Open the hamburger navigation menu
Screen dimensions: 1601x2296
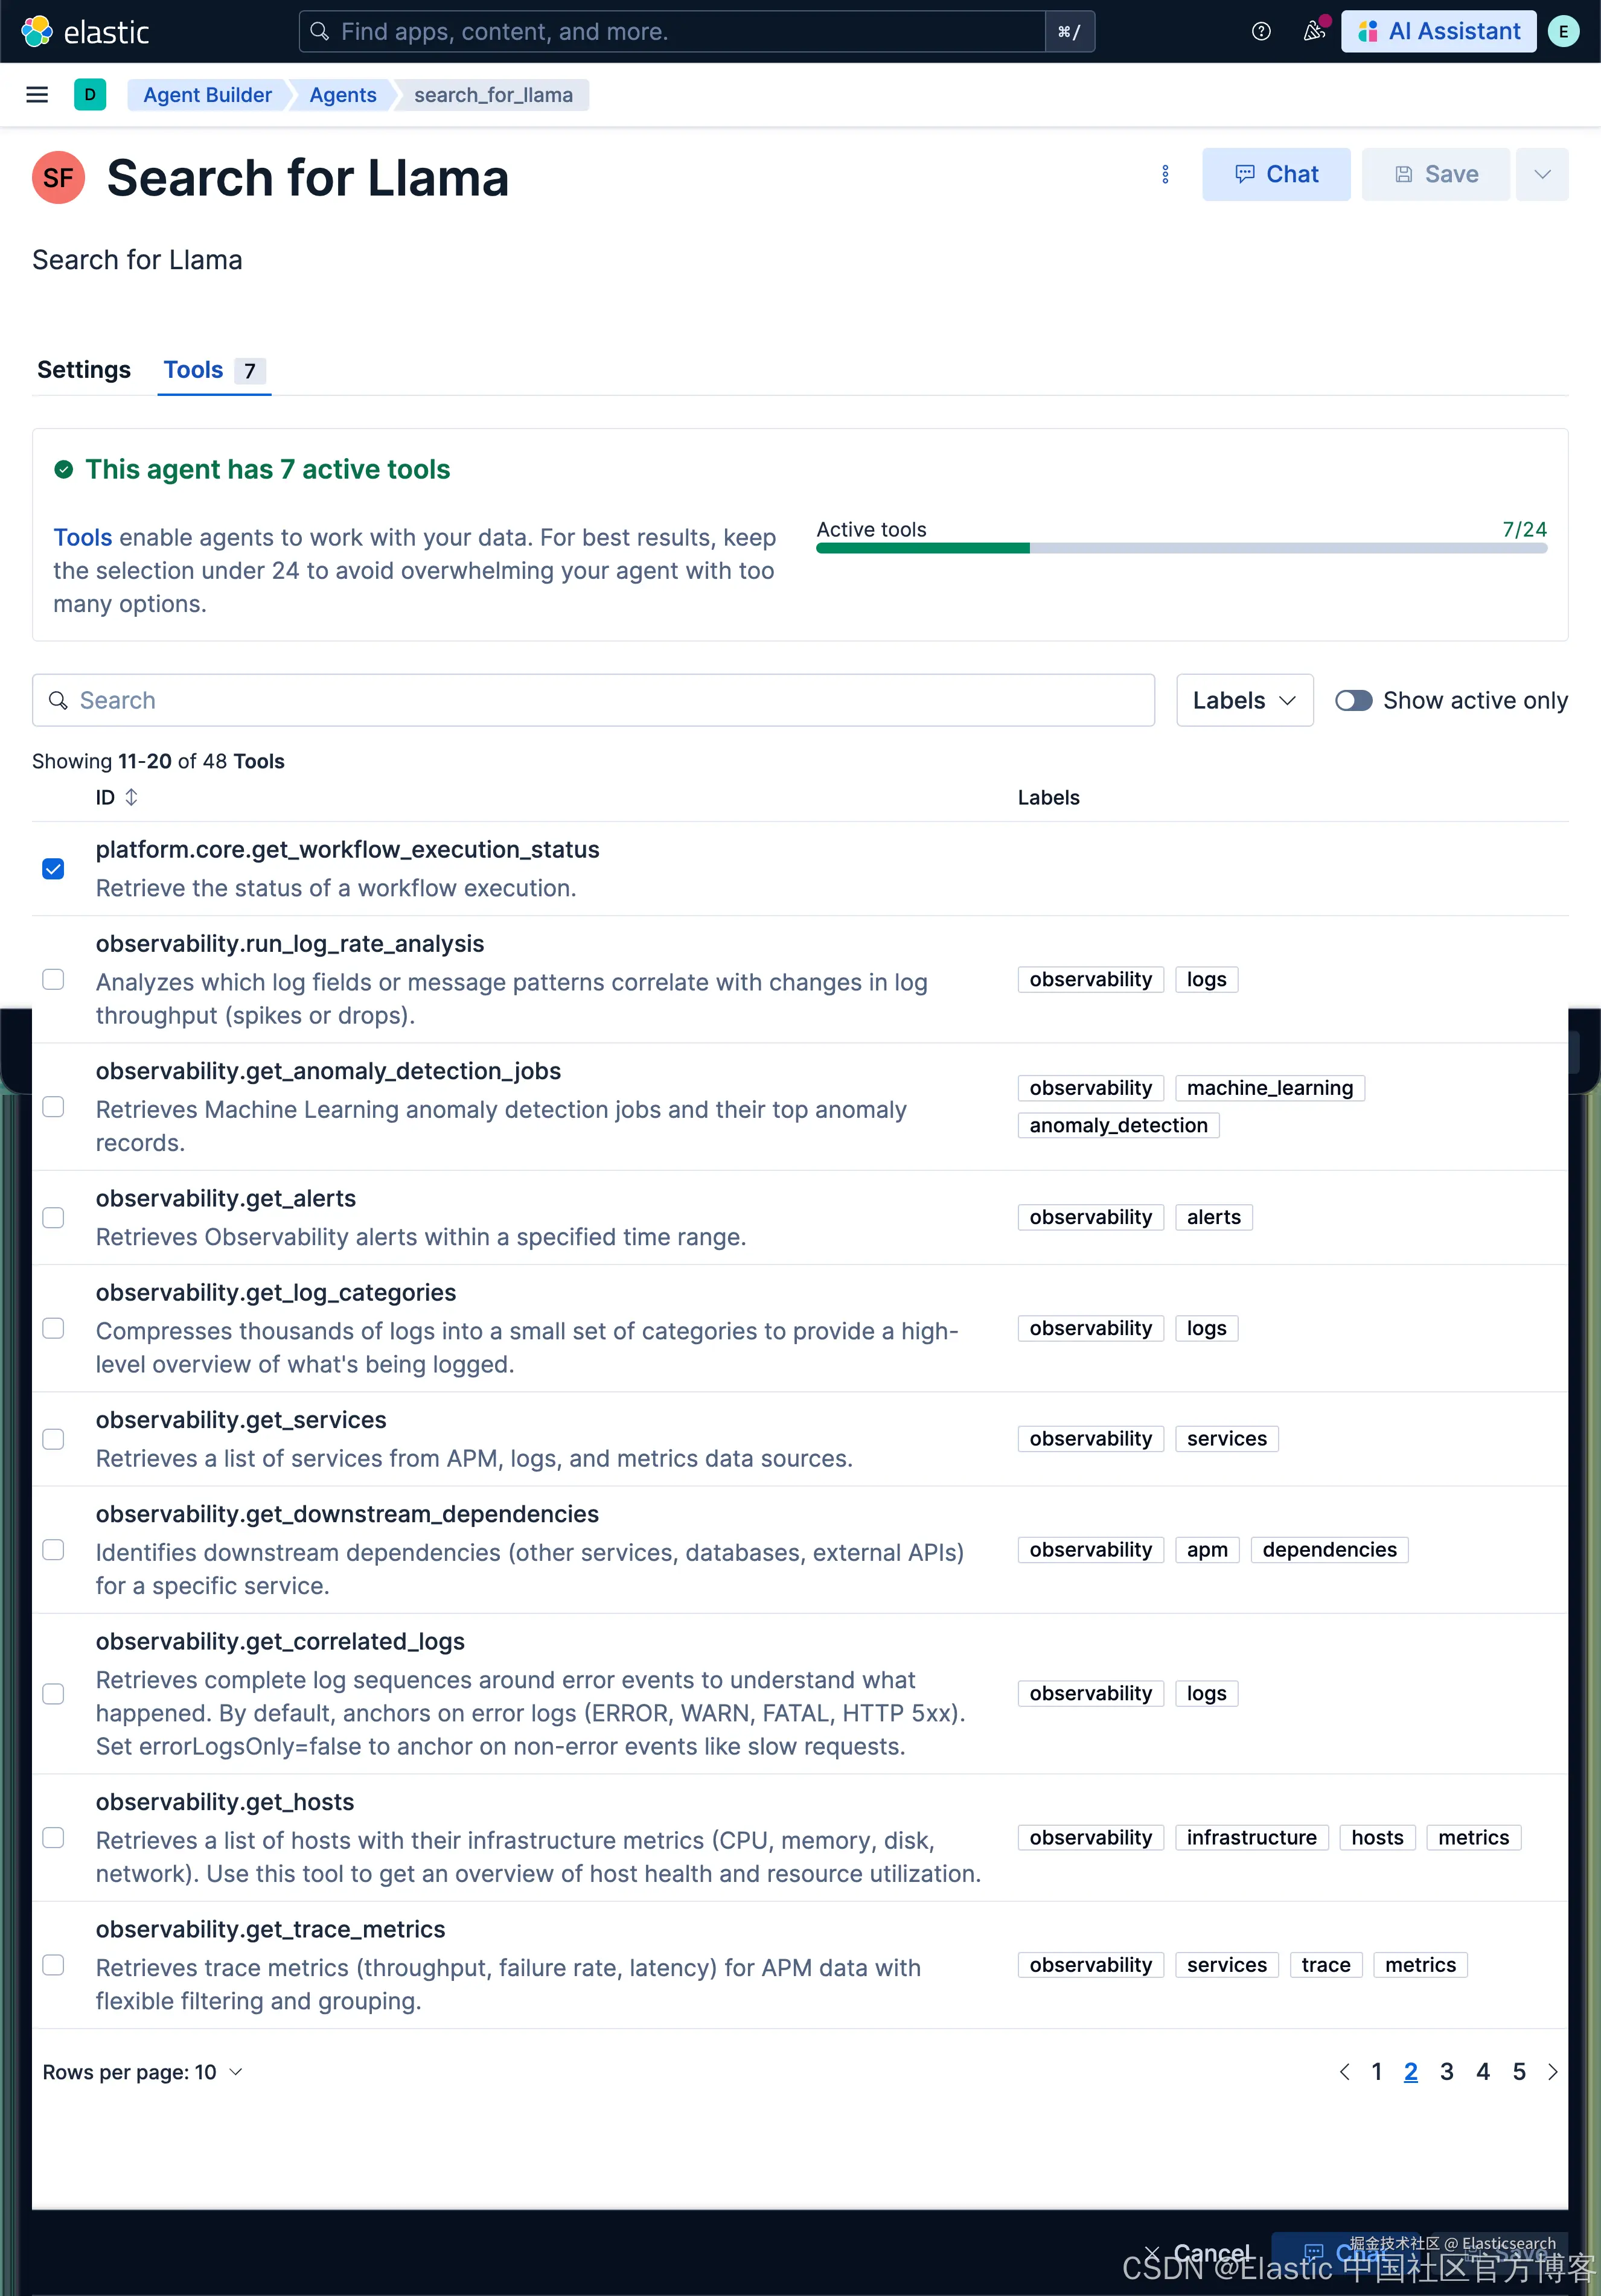pyautogui.click(x=37, y=95)
